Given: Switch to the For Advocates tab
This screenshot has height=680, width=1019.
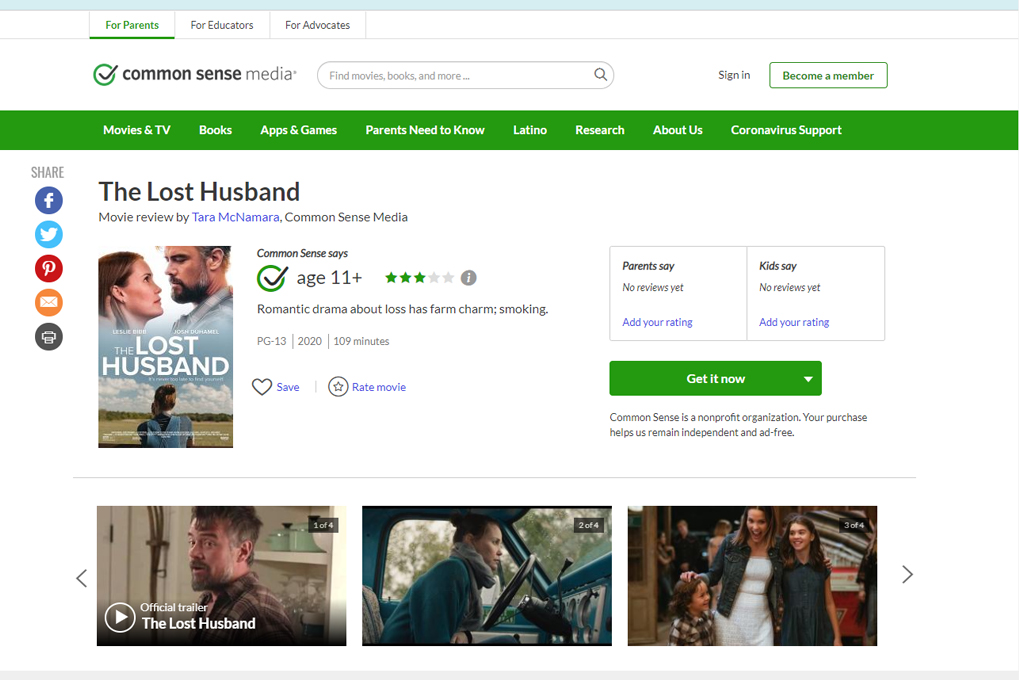Looking at the screenshot, I should point(318,25).
